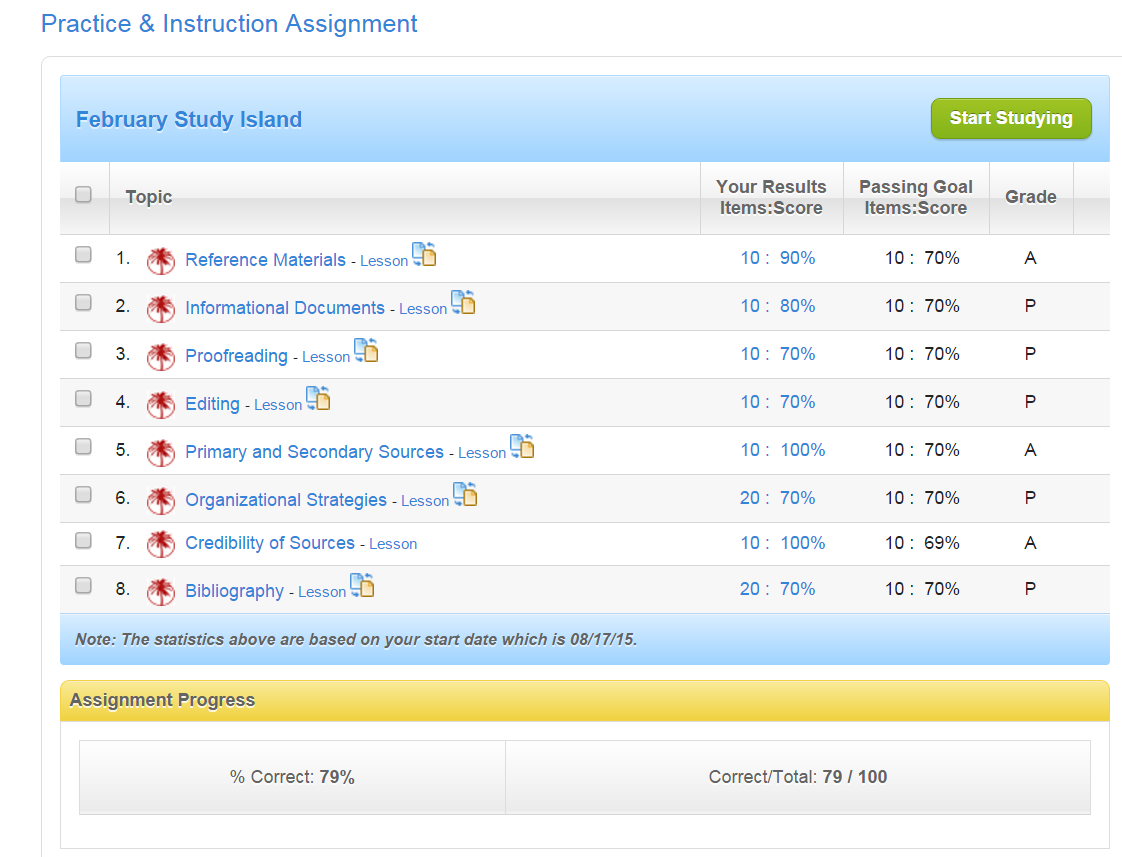
Task: Open the Proofreading topic link
Action: coord(236,356)
